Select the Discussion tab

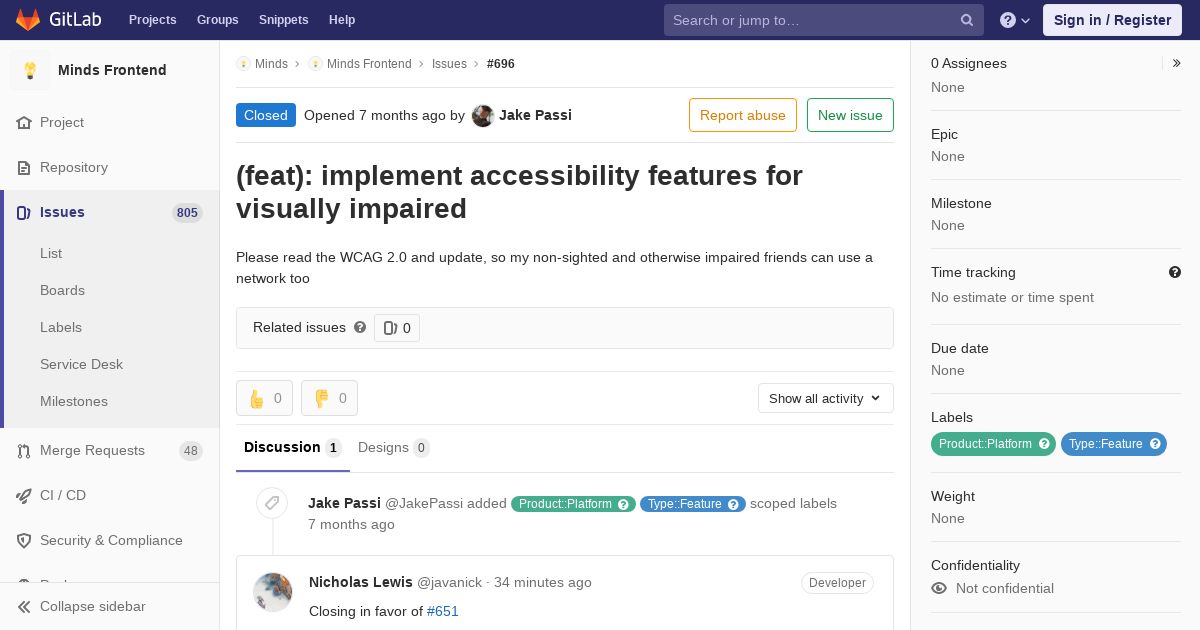pos(293,447)
